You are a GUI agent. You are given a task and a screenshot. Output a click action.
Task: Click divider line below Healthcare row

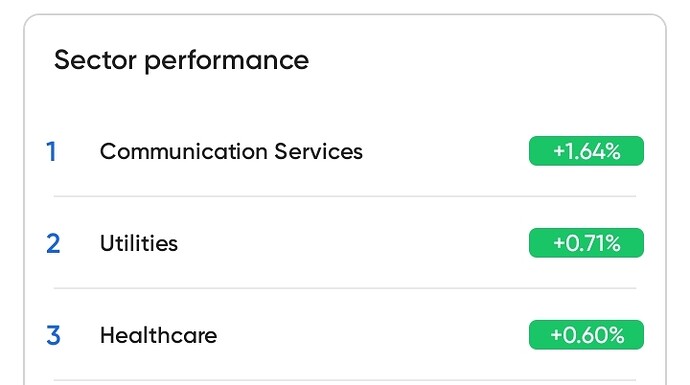(345, 380)
